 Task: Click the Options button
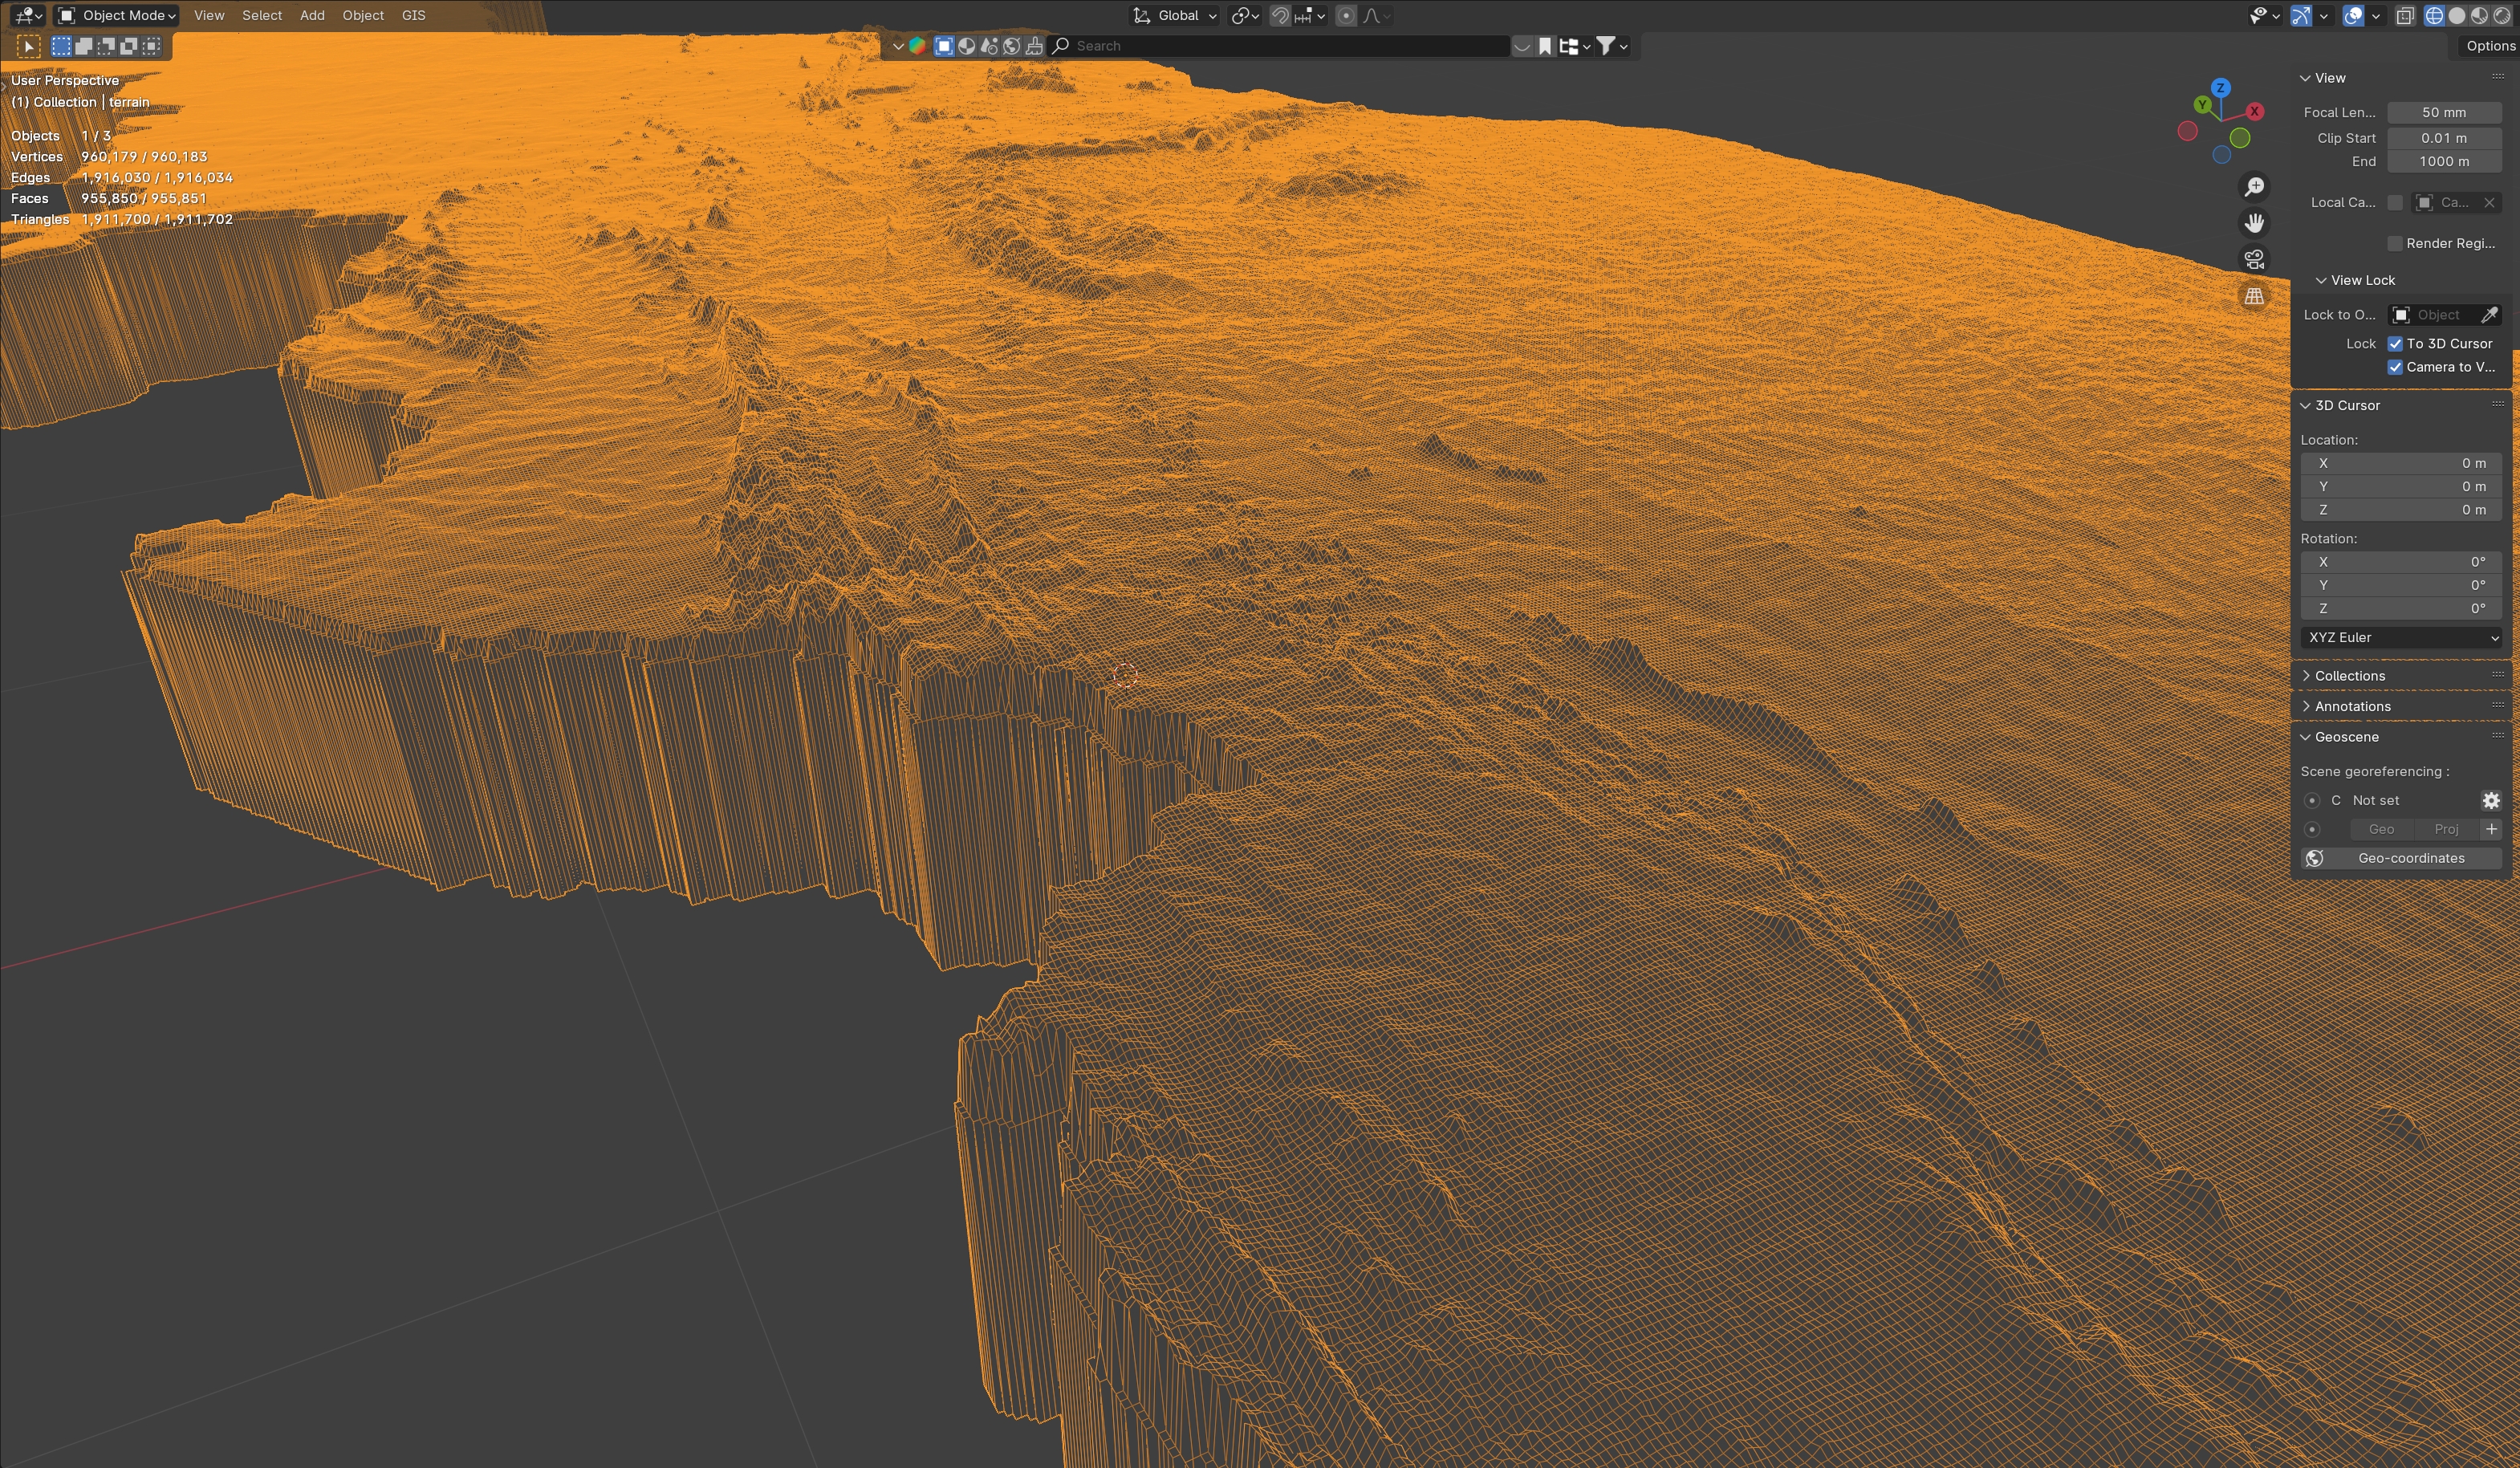pos(2489,46)
